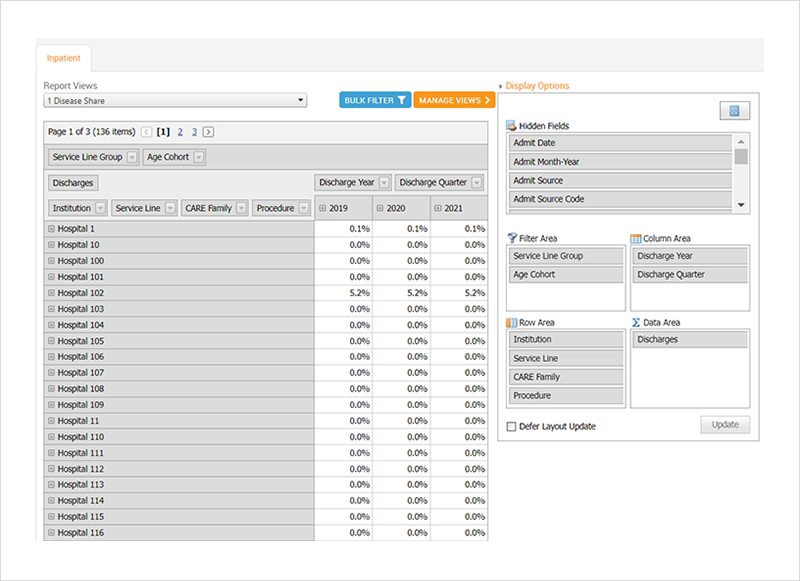Select Discharge Year in Column Area

coord(690,256)
